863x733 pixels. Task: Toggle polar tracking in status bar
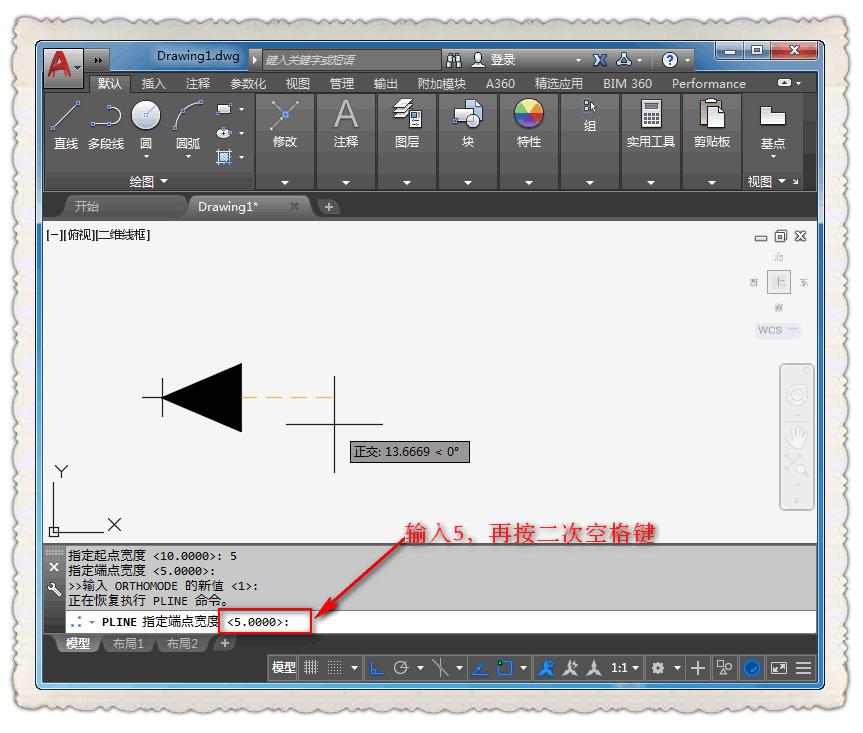tap(401, 668)
